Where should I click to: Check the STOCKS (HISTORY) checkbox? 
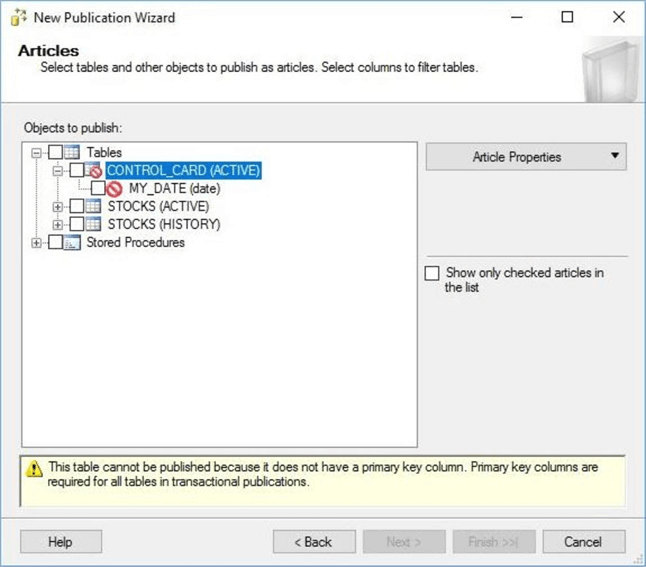pos(77,224)
